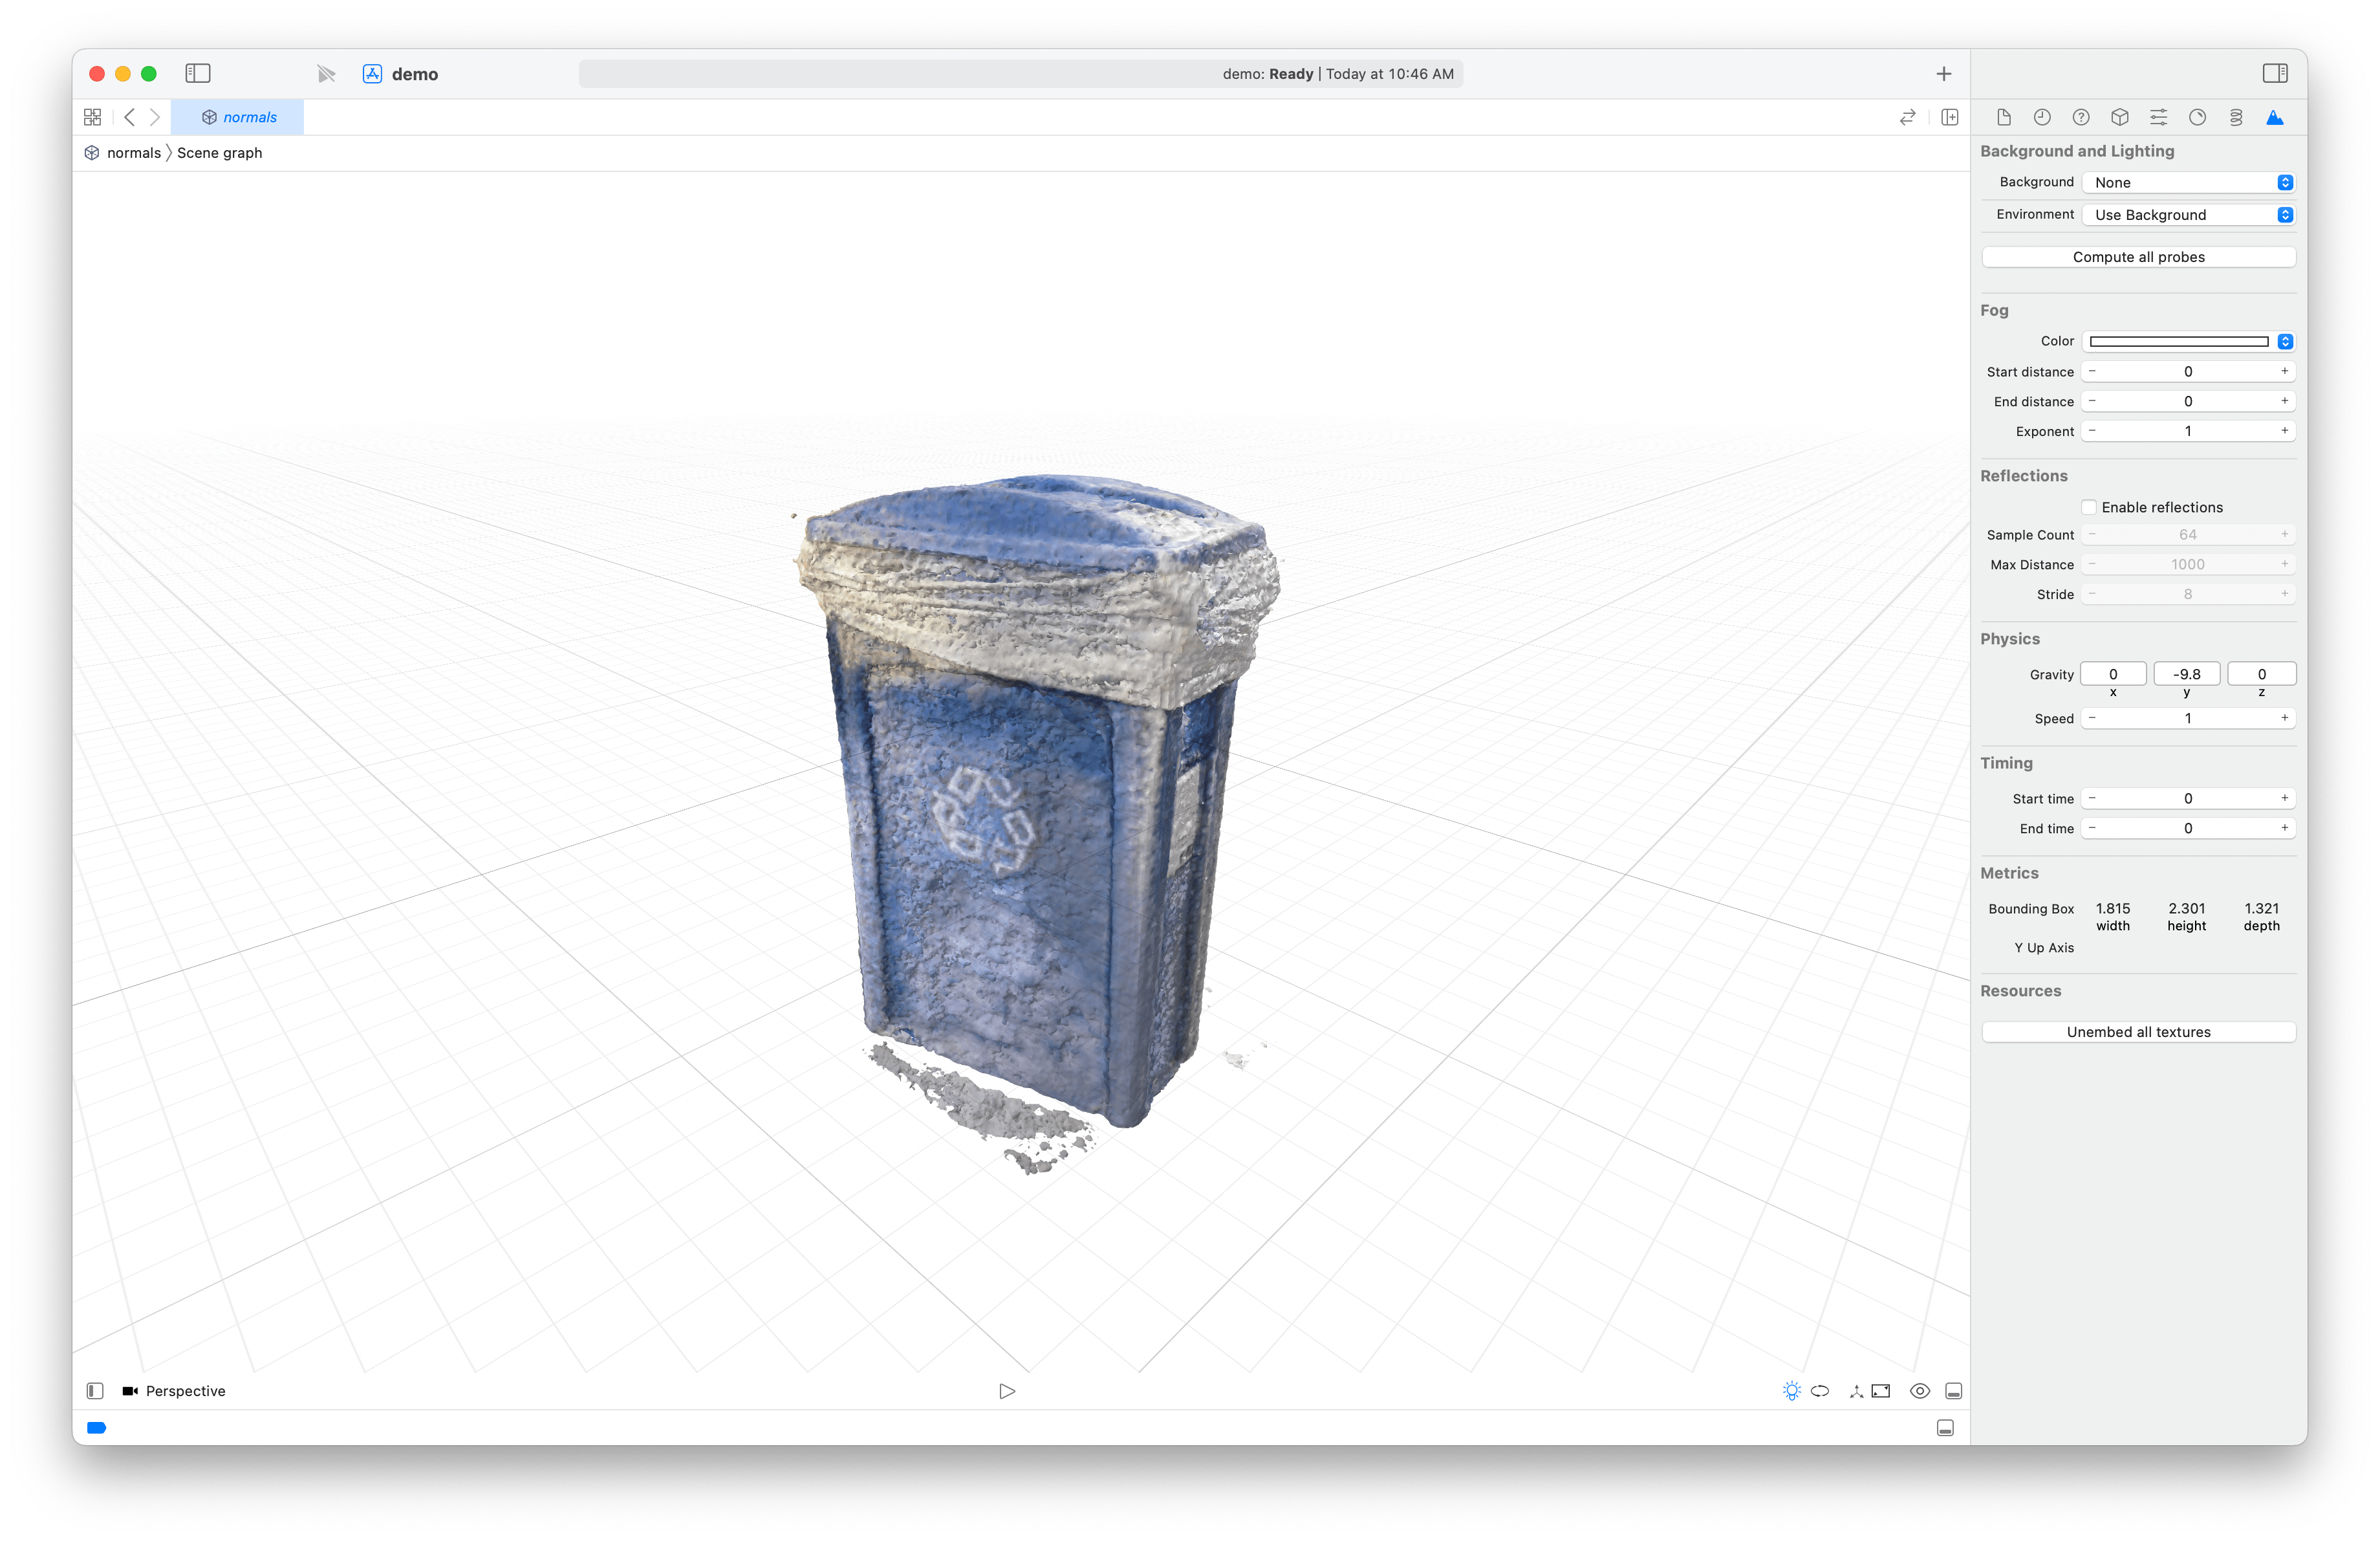Select the Scene inspector mountain icon

(x=2275, y=118)
